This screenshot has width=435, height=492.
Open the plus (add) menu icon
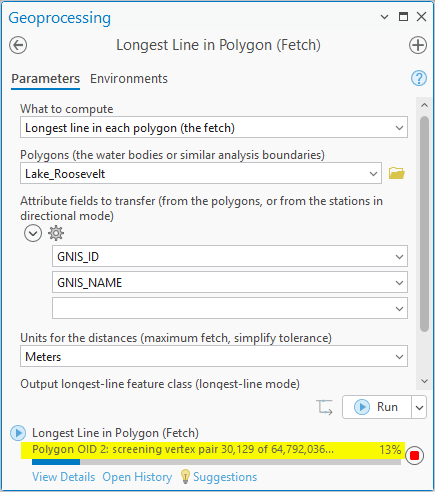click(418, 45)
